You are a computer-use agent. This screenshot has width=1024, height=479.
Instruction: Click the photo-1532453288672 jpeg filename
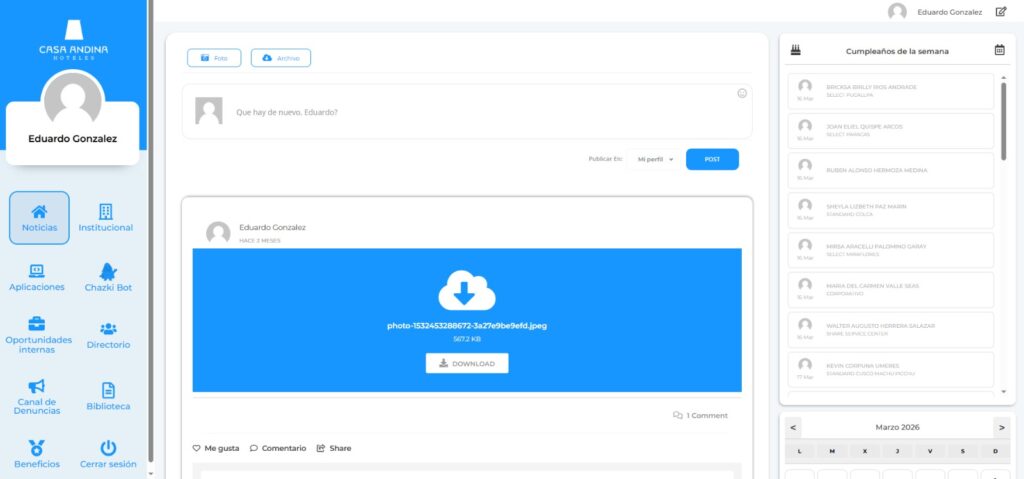[x=467, y=325]
